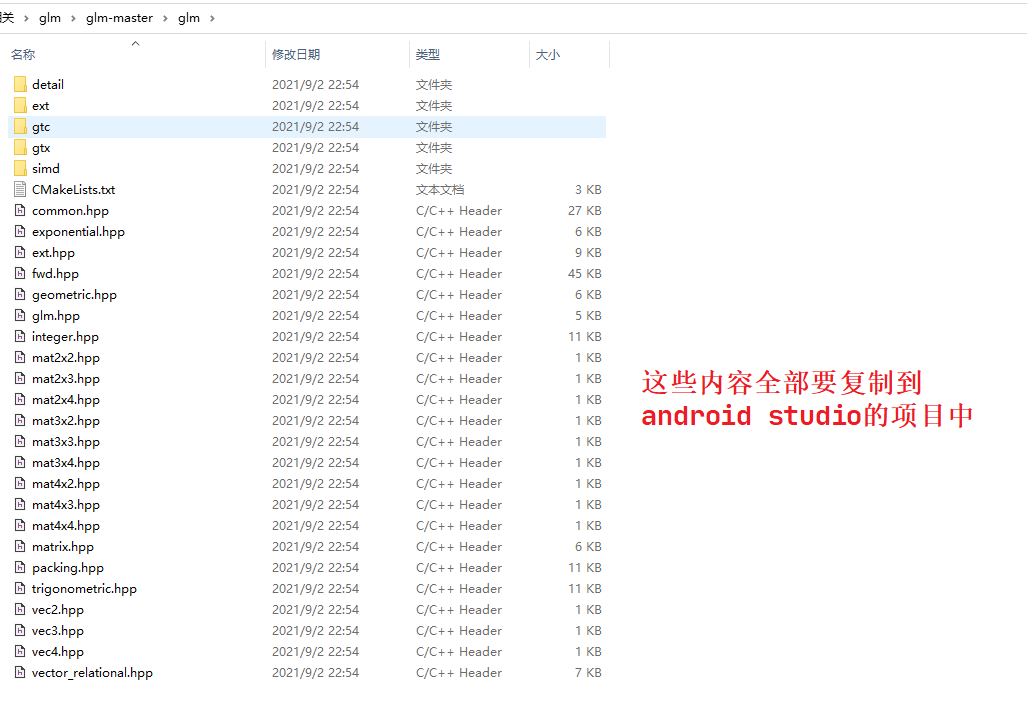Go to the last glm breadcrumb segment
The width and height of the screenshot is (1027, 710).
tap(189, 18)
